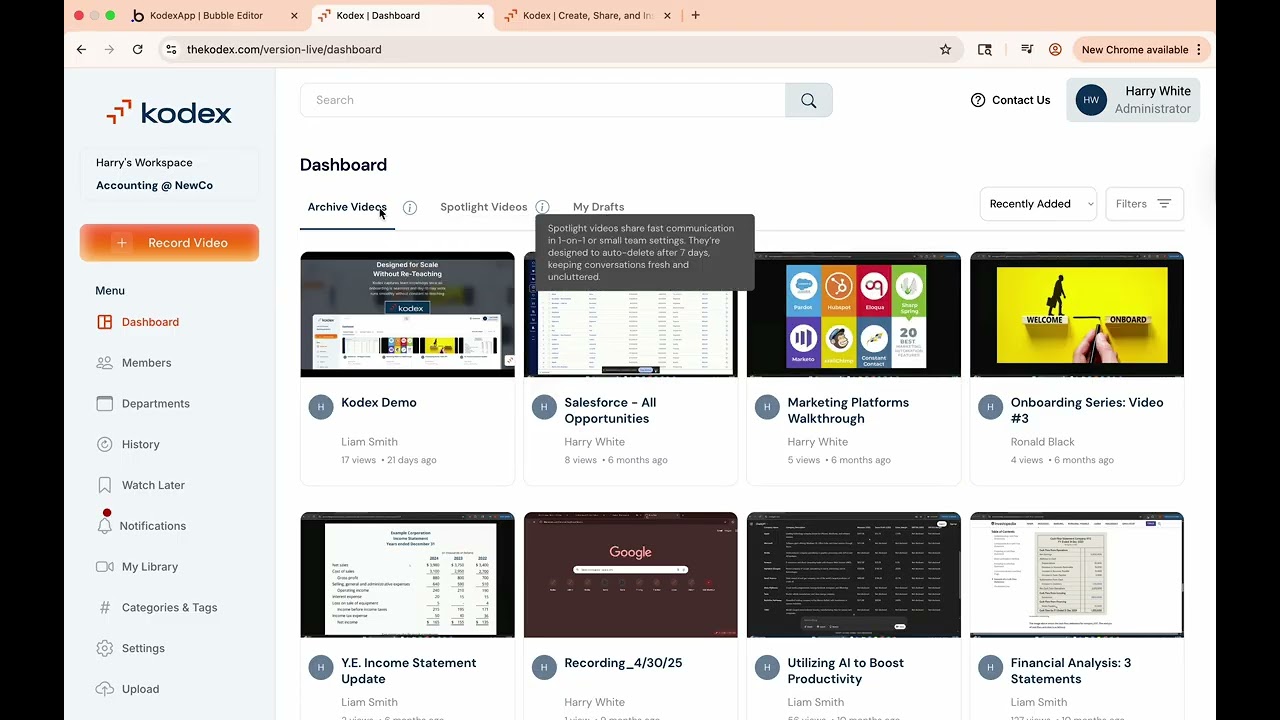
Task: Click the Contact Us question mark icon
Action: coord(978,100)
